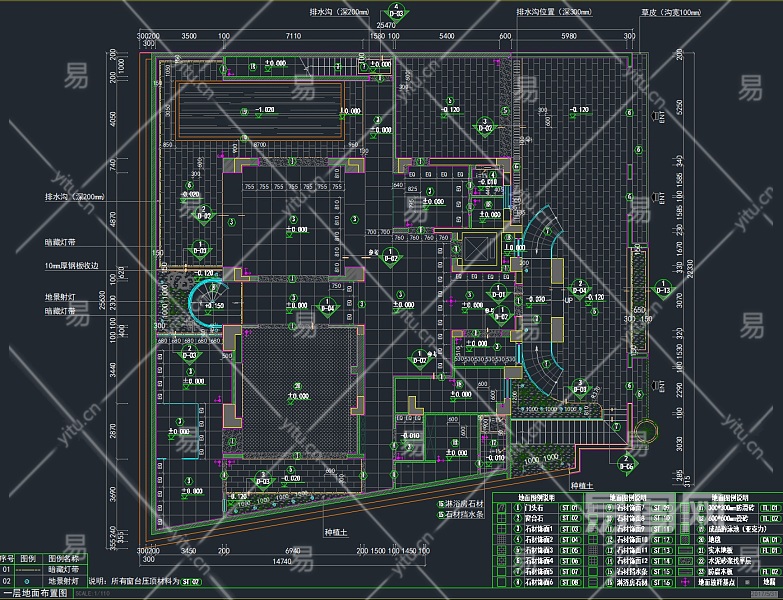Image resolution: width=783 pixels, height=600 pixels.
Task: Click the vertical dimension 22330
Action: coord(690,270)
